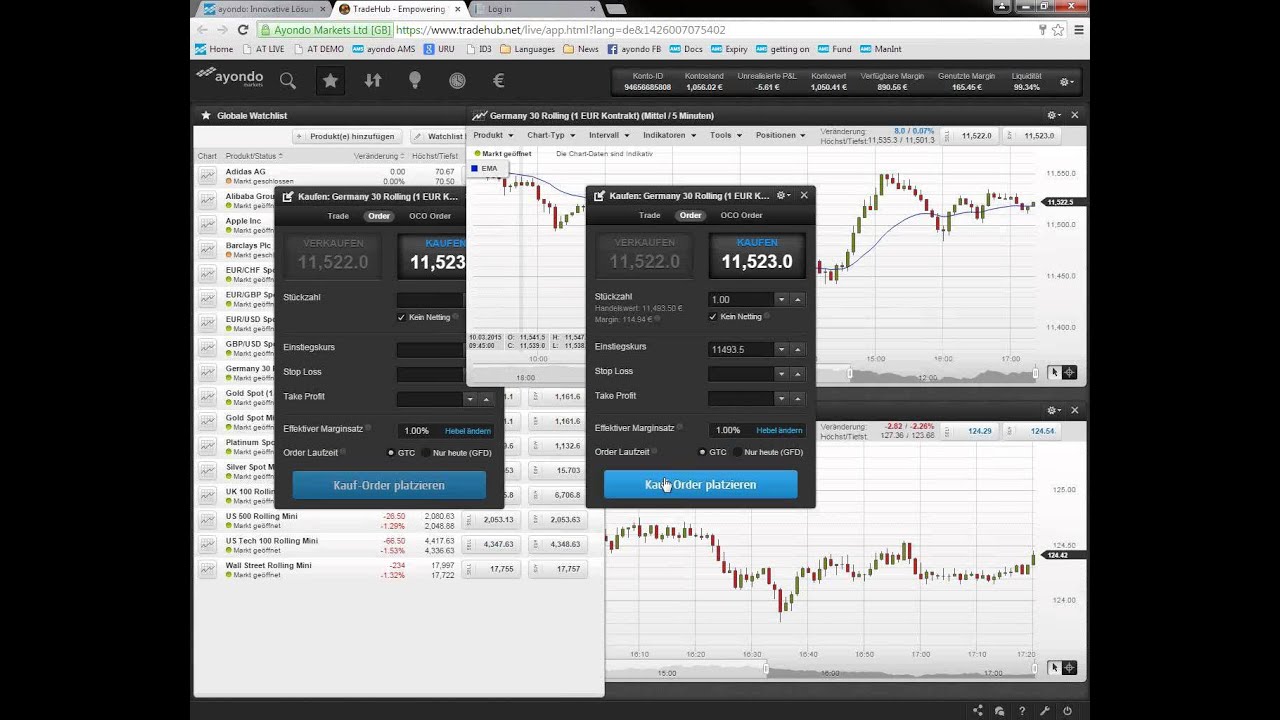Click Kauf-Order platzieren in right dialog

[700, 484]
